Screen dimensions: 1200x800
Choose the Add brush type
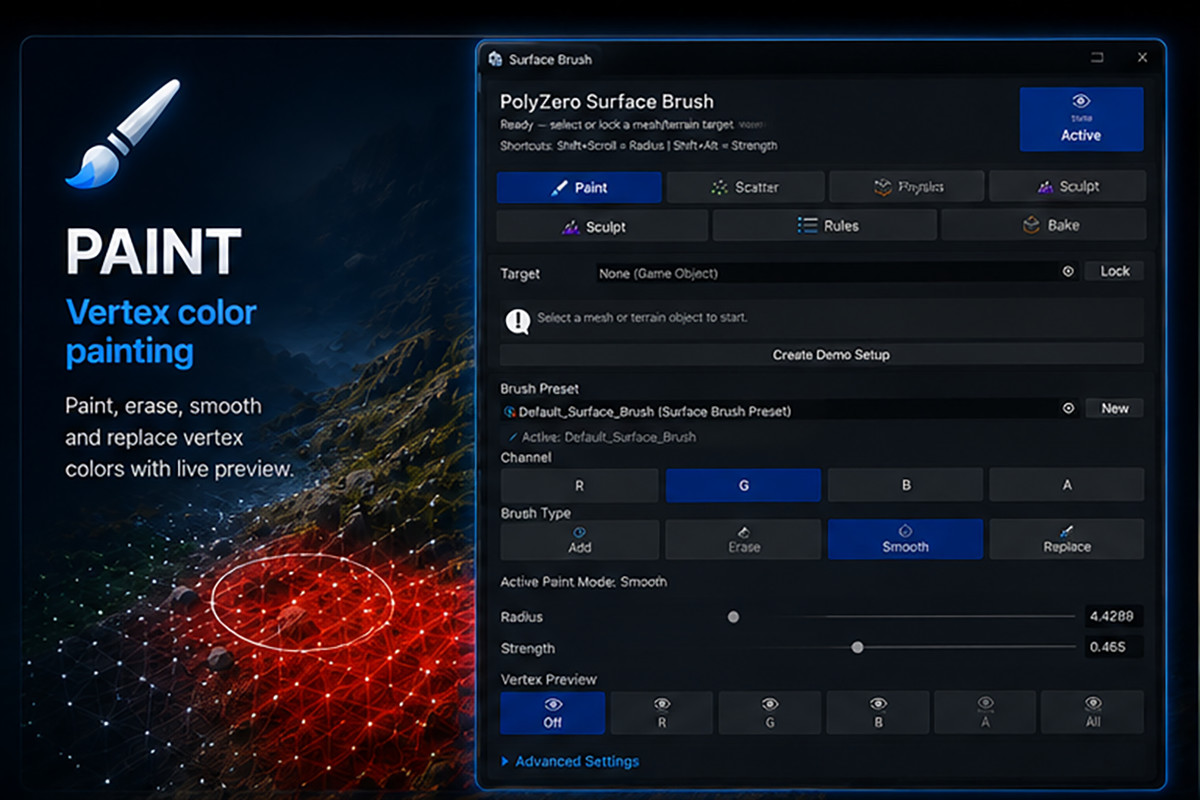[580, 539]
